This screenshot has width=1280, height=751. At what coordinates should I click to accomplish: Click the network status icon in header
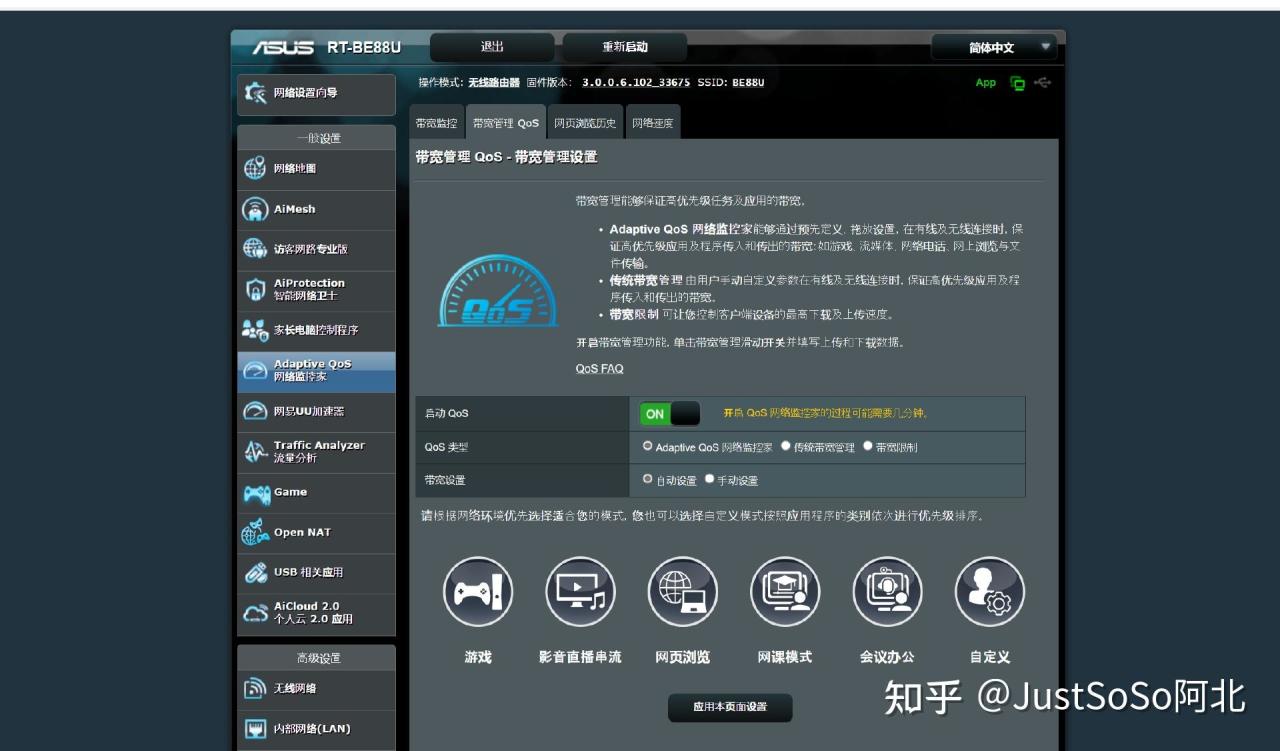point(1018,83)
